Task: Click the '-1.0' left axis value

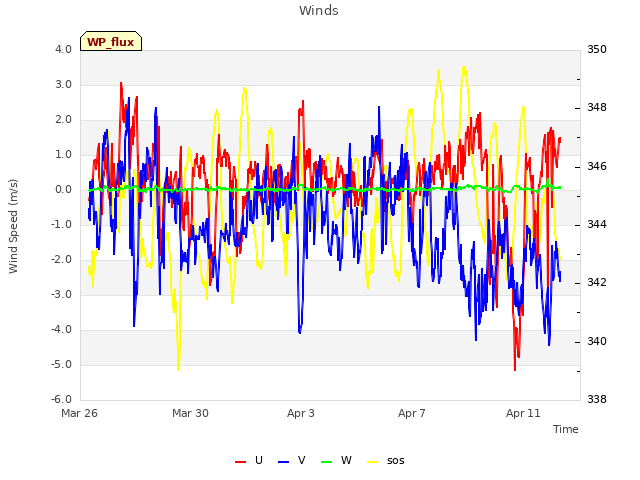Action: (x=61, y=224)
